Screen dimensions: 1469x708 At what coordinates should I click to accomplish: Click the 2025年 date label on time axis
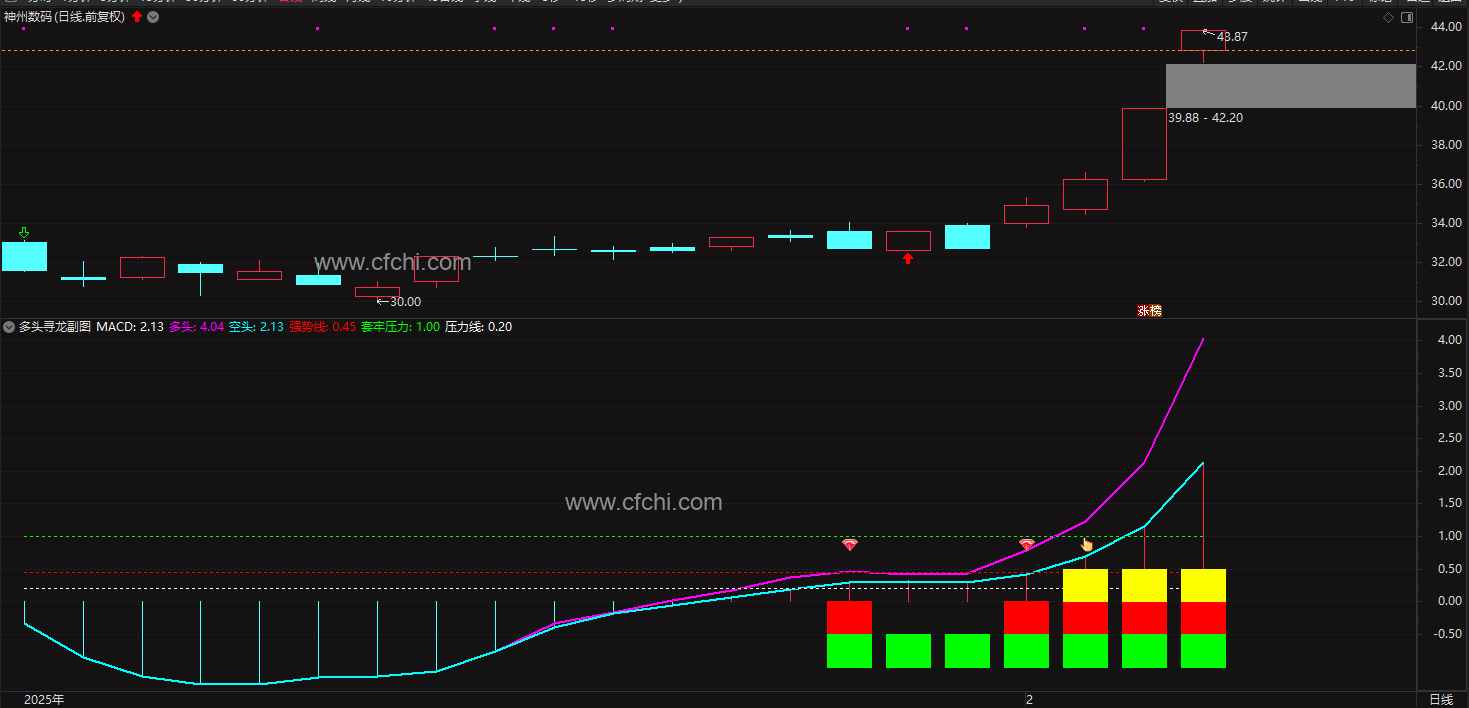click(44, 699)
